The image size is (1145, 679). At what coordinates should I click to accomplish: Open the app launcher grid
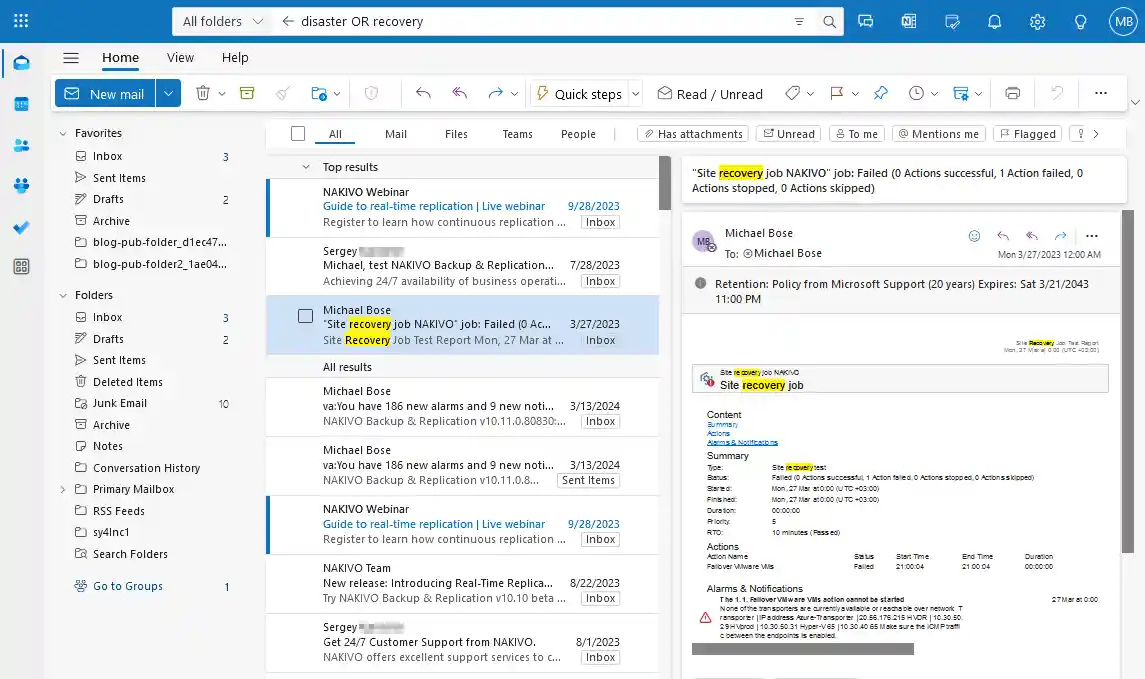(21, 21)
